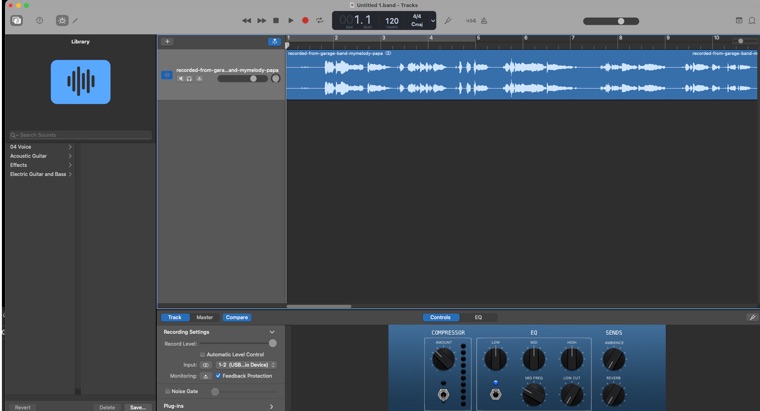Collapse the Recording Settings section chevron
760x411 pixels.
pyautogui.click(x=272, y=332)
